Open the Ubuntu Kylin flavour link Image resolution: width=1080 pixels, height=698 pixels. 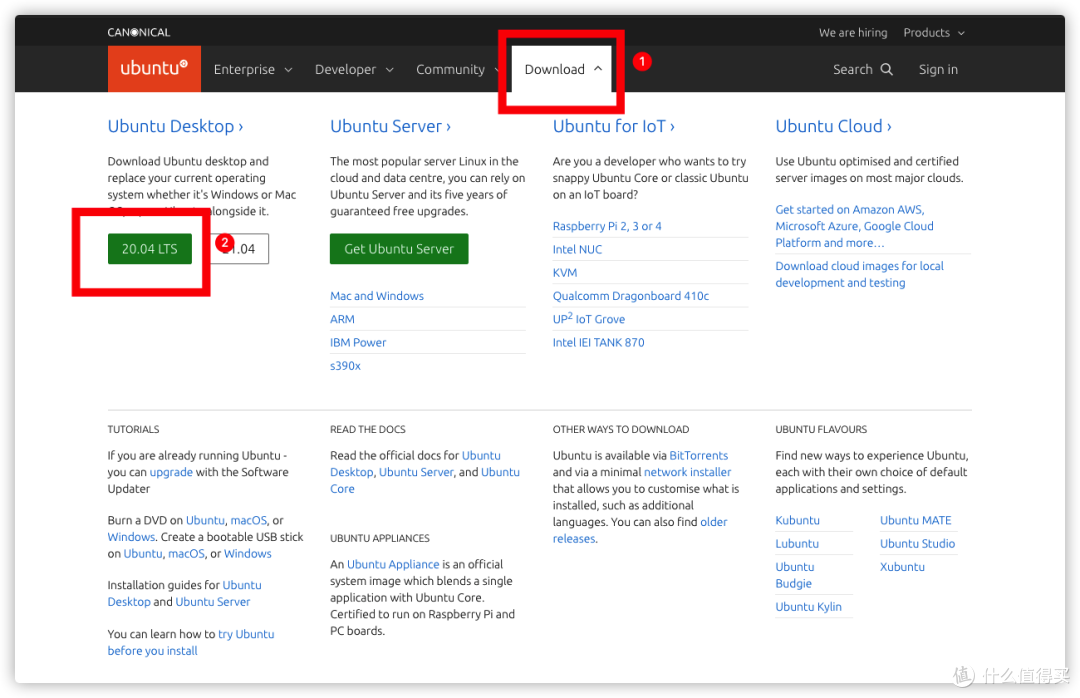[x=809, y=607]
